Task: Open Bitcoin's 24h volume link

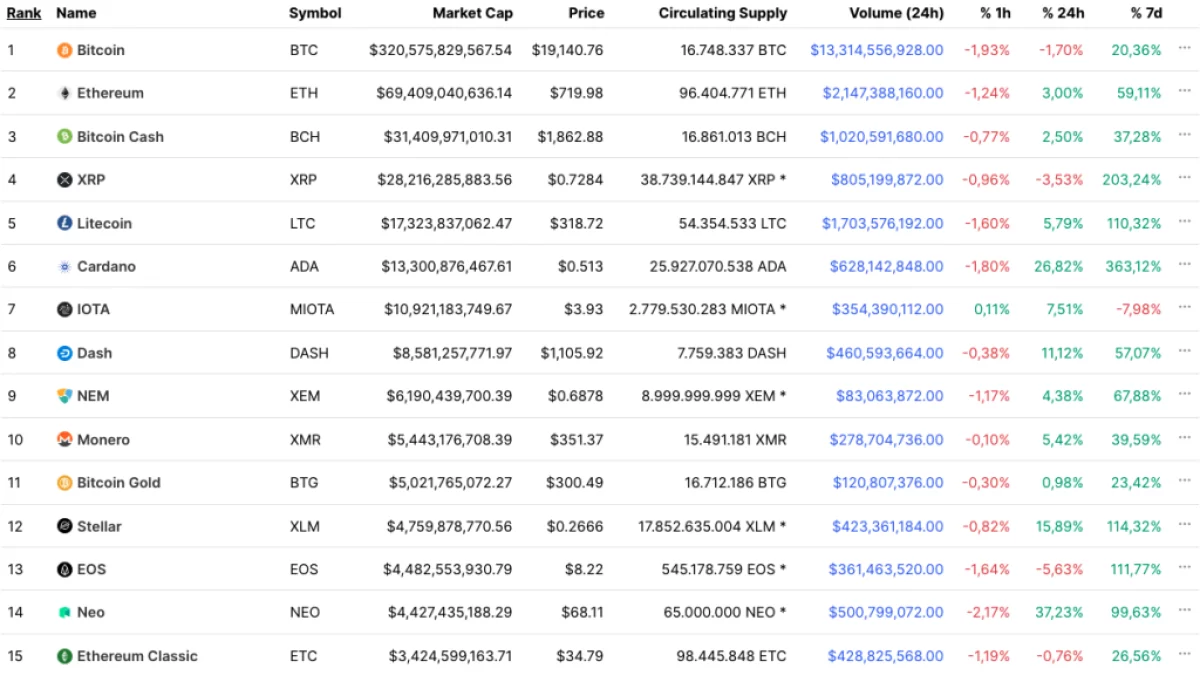Action: tap(876, 50)
